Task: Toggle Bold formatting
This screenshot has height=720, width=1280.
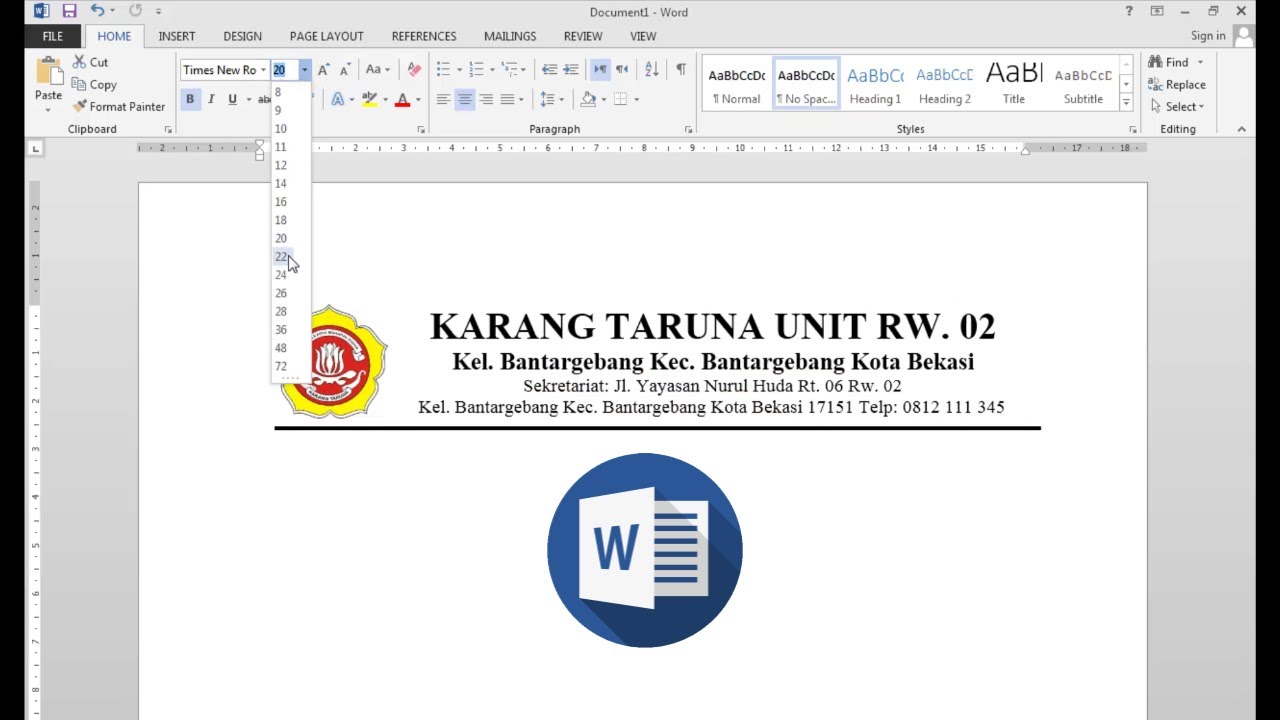Action: point(189,99)
